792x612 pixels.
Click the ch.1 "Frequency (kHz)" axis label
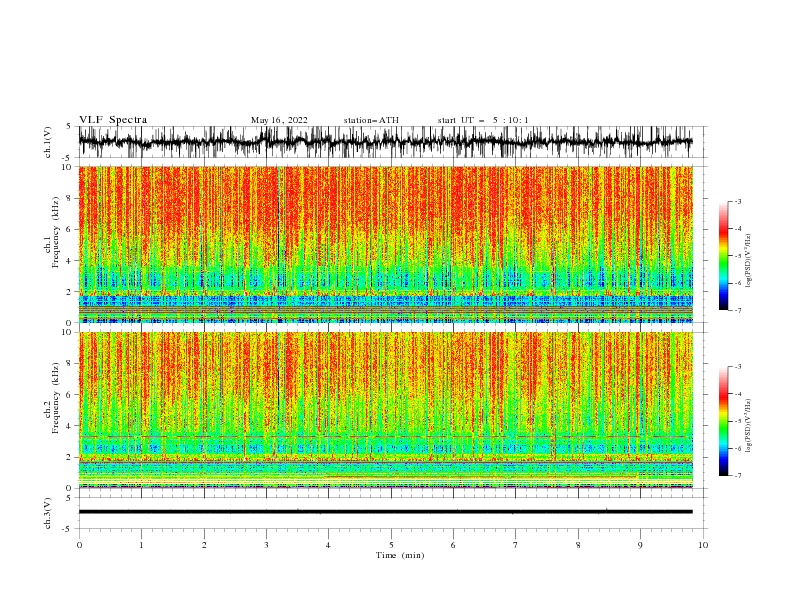tap(56, 233)
